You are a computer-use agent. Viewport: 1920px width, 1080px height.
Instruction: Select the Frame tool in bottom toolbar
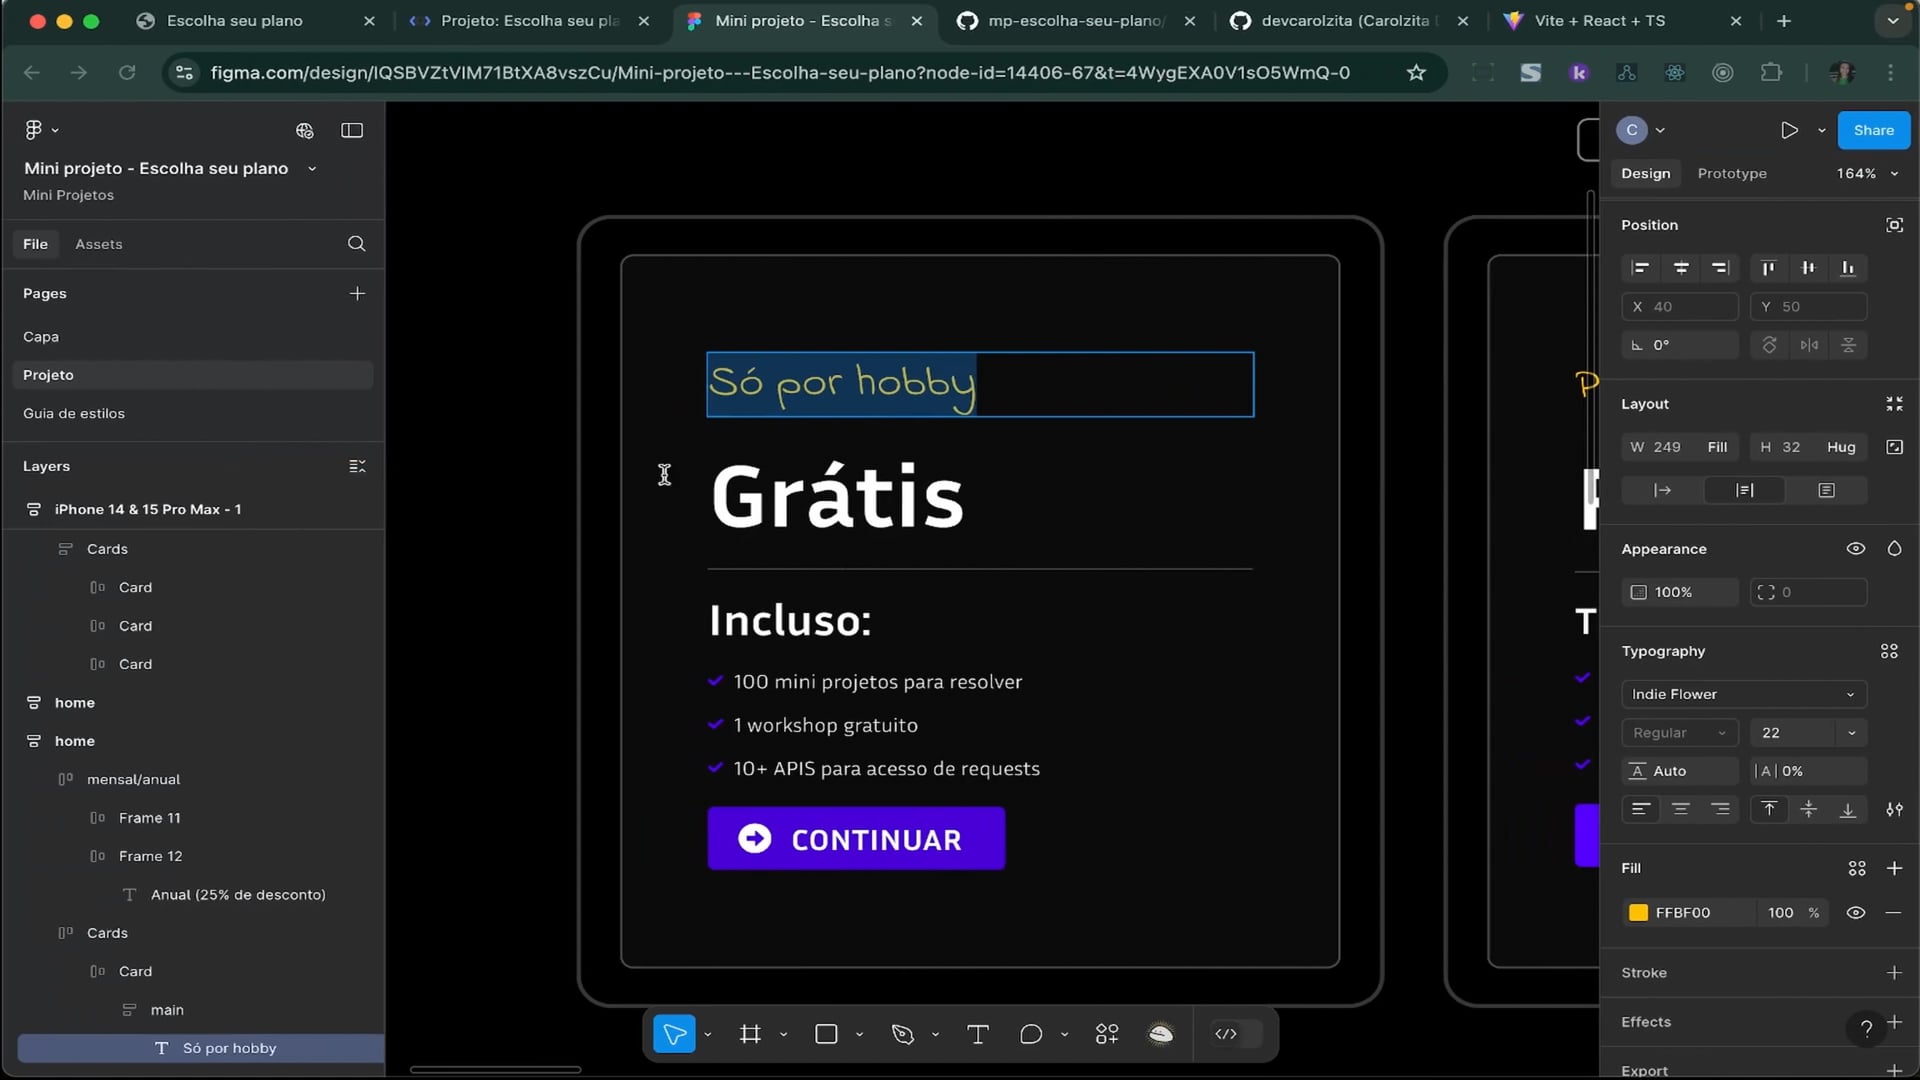[x=750, y=1034]
